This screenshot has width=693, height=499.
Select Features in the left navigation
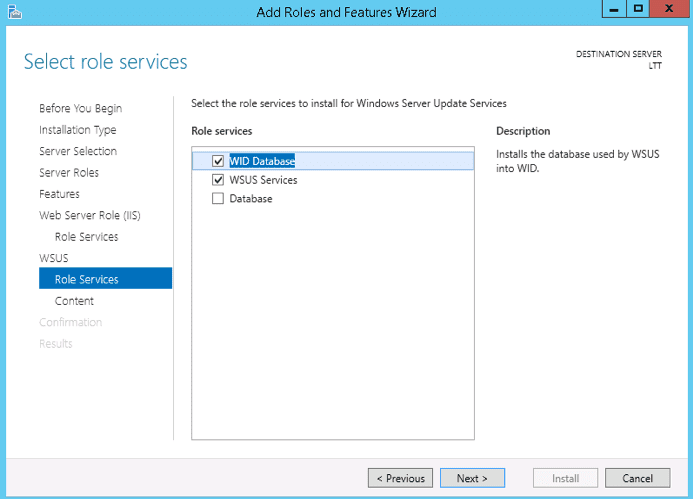(x=59, y=194)
